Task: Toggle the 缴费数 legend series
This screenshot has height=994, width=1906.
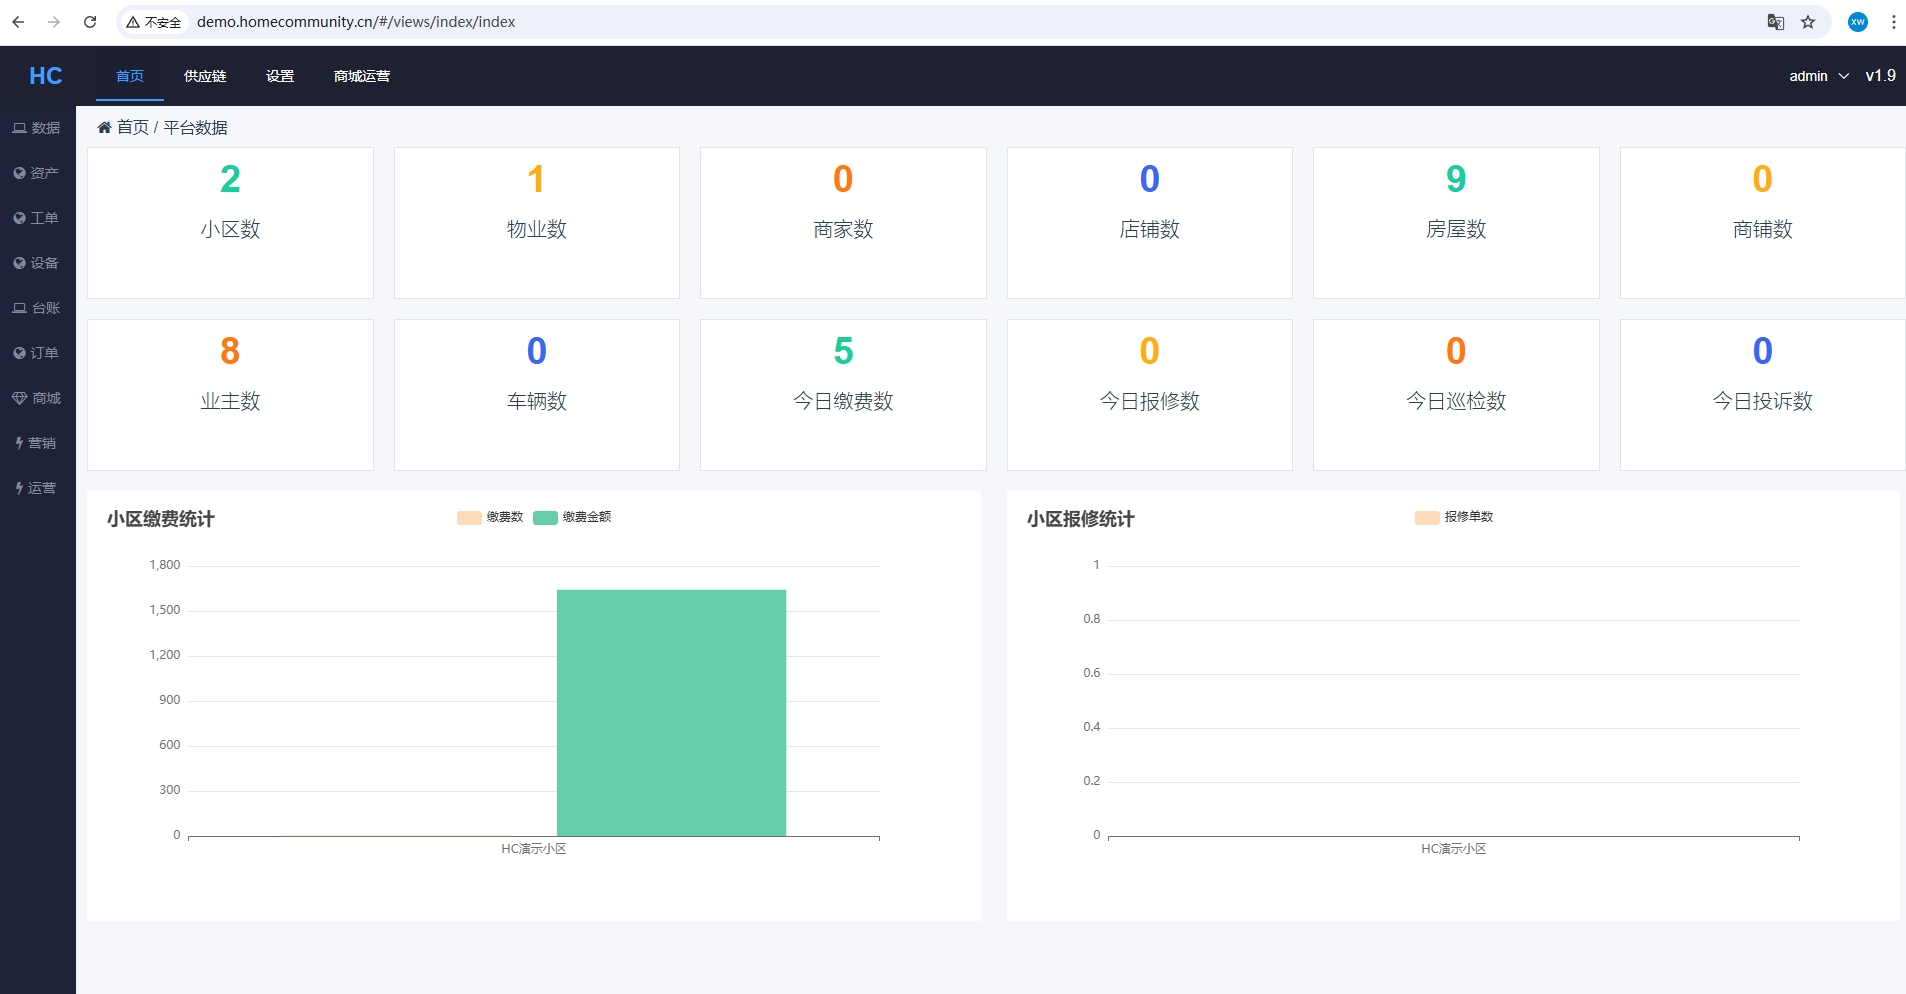Action: pos(490,517)
